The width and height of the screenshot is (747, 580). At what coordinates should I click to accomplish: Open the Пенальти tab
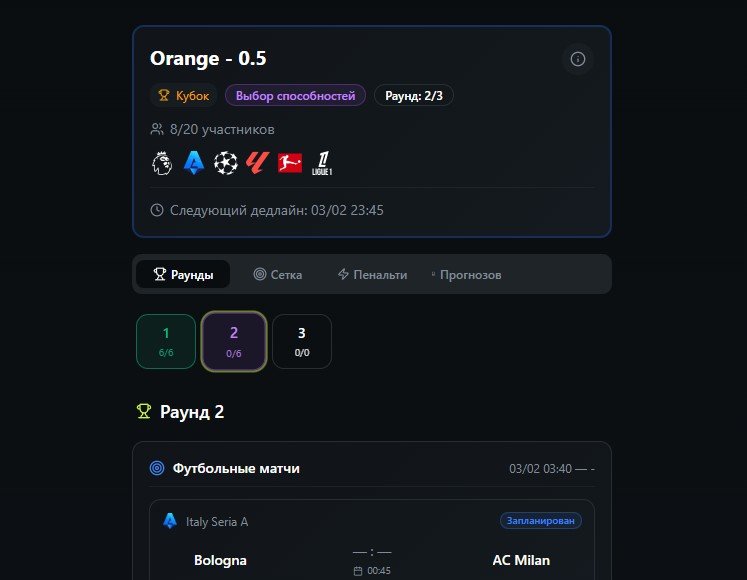tap(372, 274)
